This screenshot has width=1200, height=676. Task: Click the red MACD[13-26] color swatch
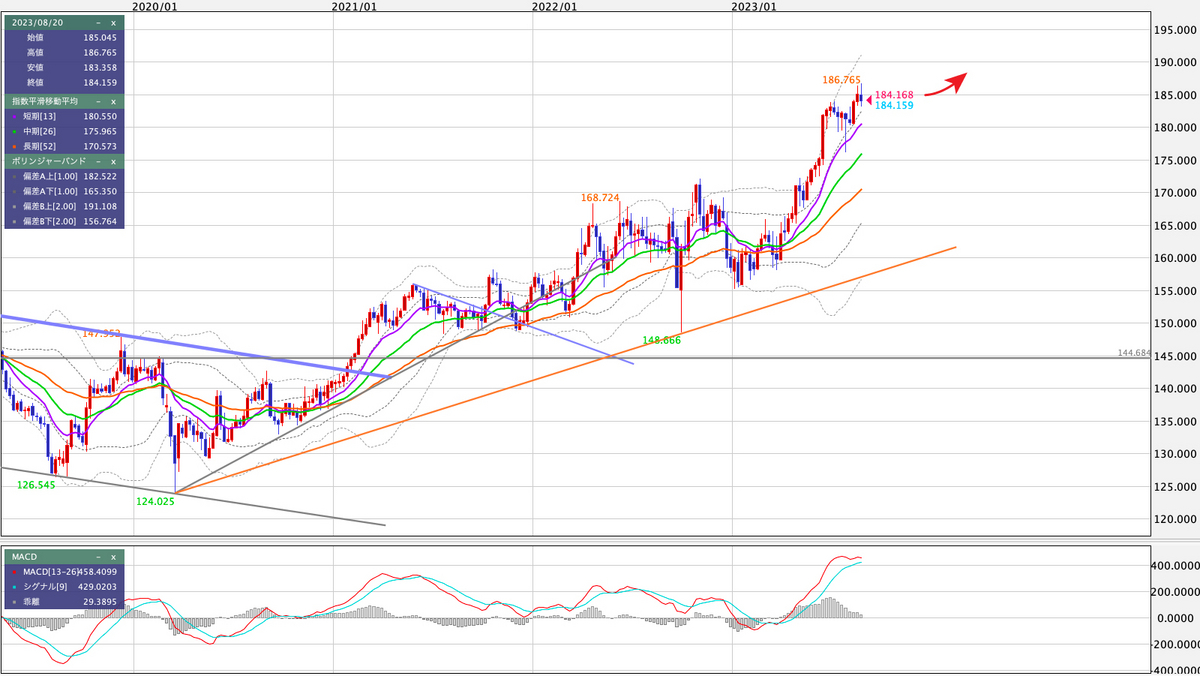click(x=12, y=571)
